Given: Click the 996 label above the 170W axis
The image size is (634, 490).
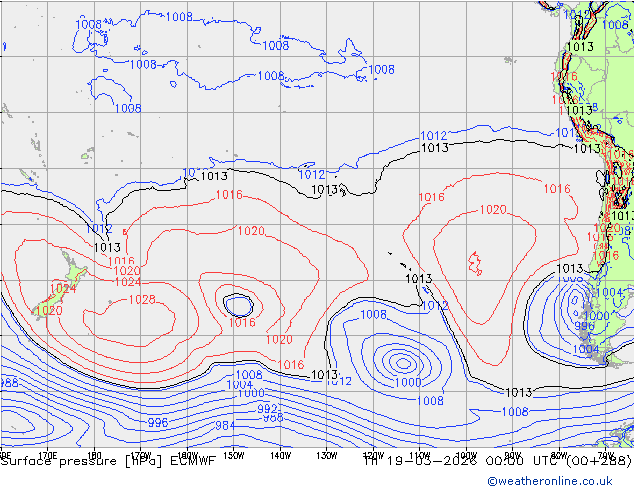Looking at the screenshot, I should (158, 422).
